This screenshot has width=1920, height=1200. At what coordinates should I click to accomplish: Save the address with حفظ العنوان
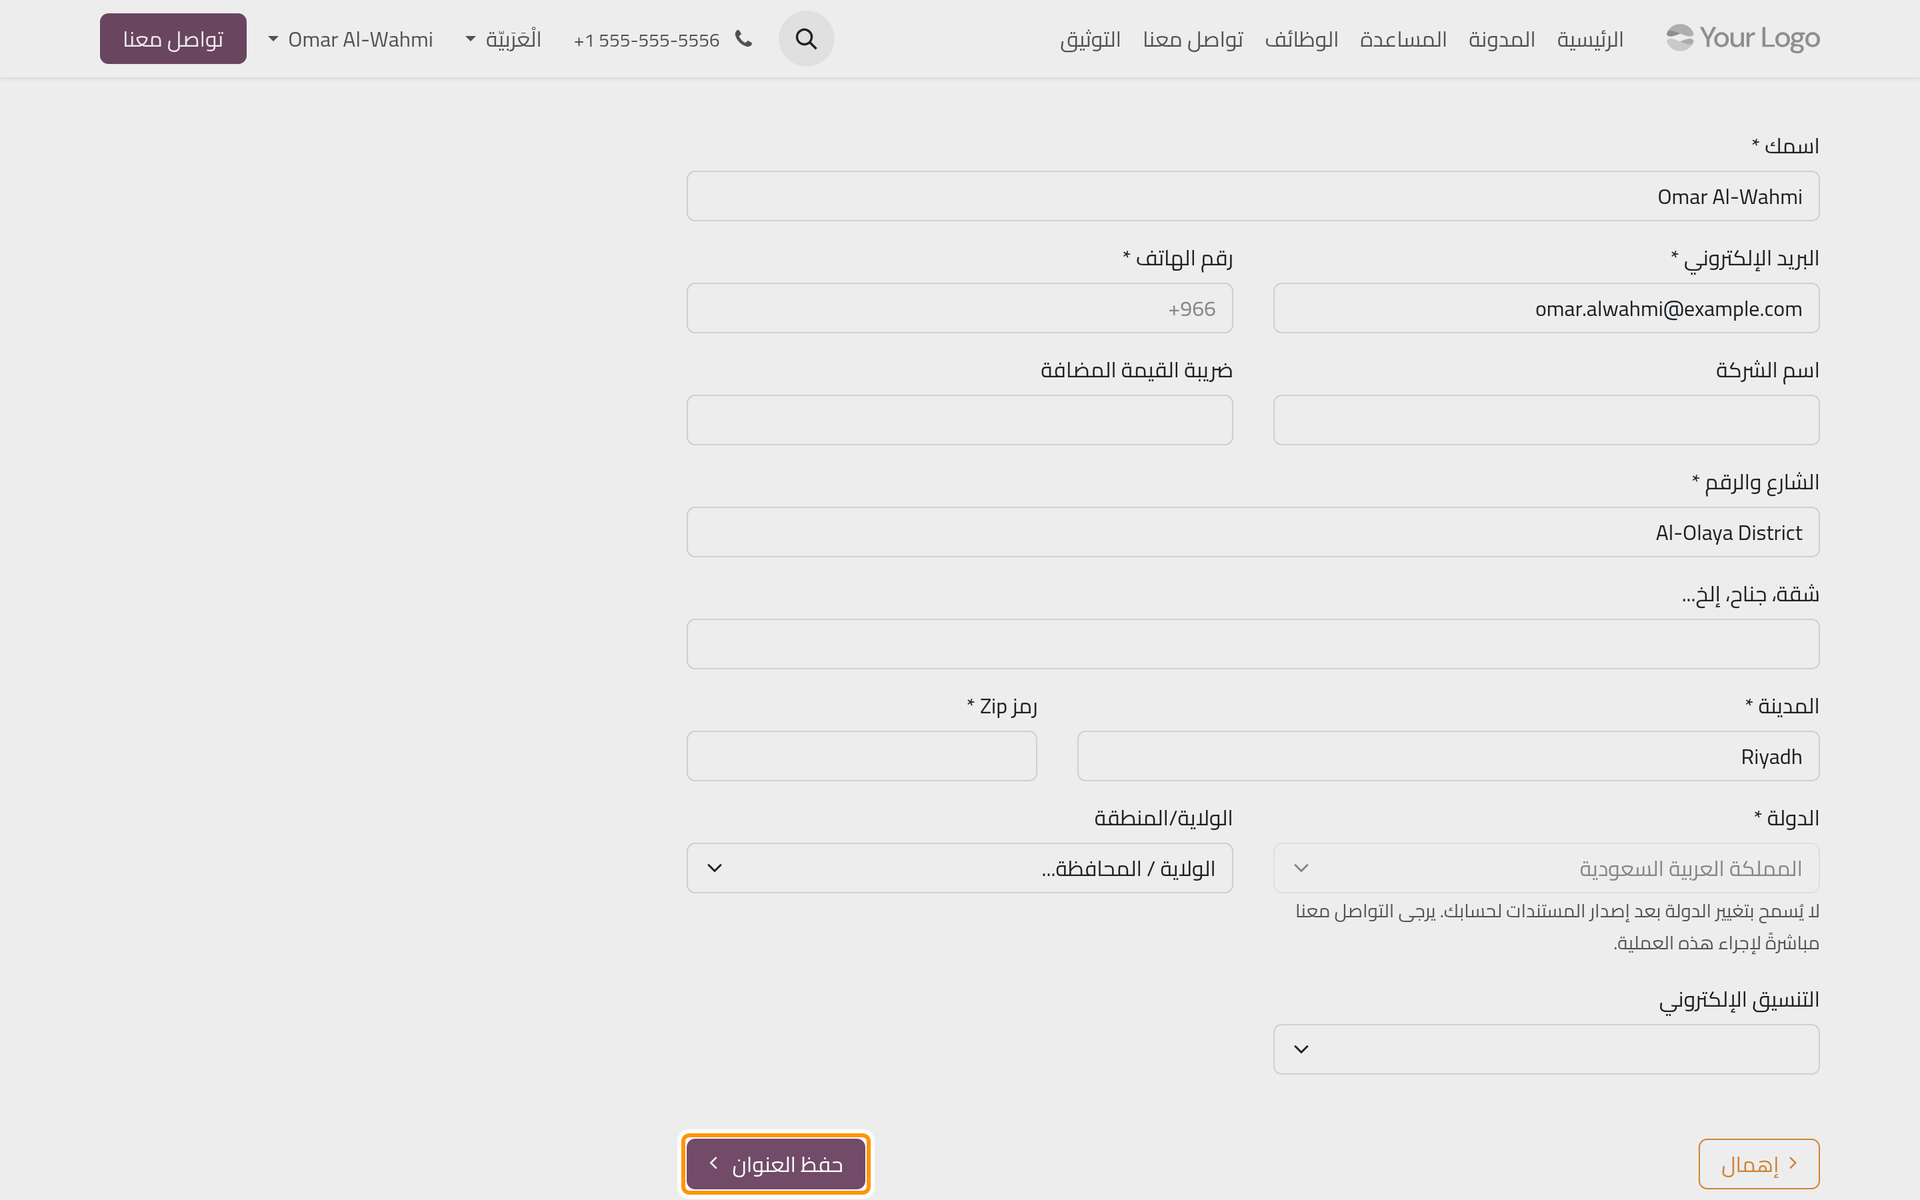[776, 1164]
